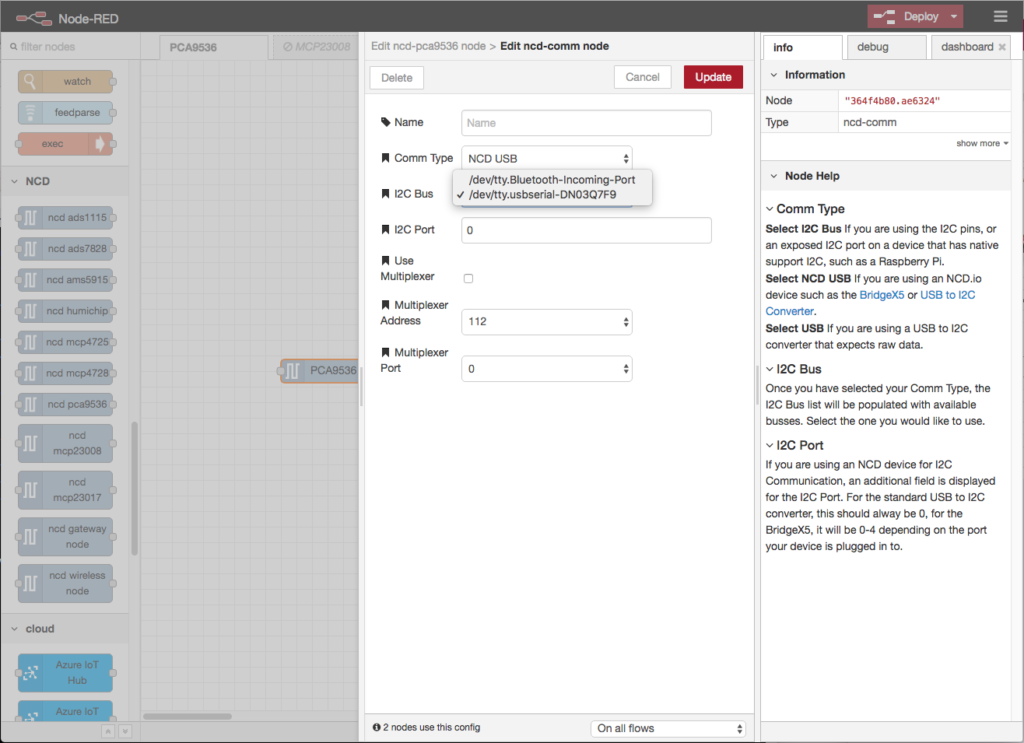The width and height of the screenshot is (1024, 743).
Task: Click the PCA9536 node on canvas
Action: click(320, 371)
